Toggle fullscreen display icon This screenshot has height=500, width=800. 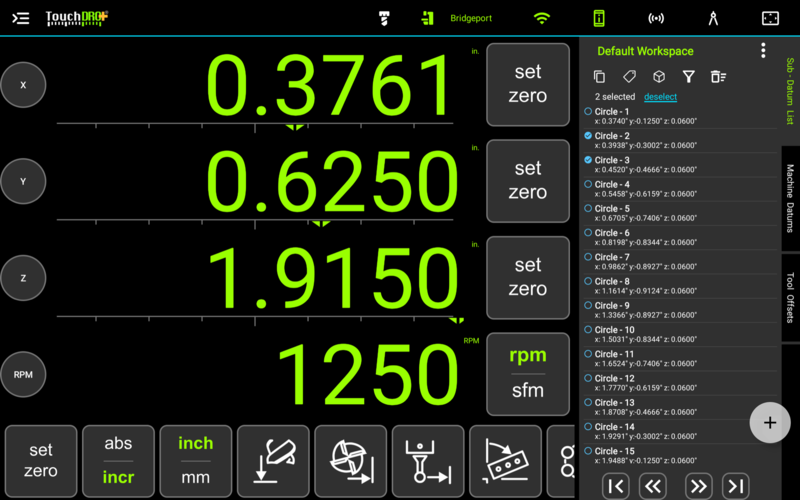point(770,18)
